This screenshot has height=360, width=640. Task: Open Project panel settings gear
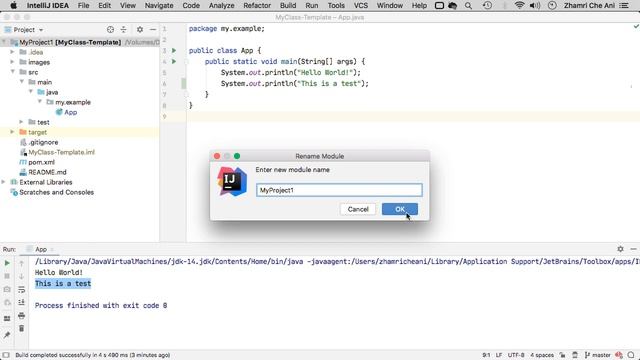coord(140,29)
